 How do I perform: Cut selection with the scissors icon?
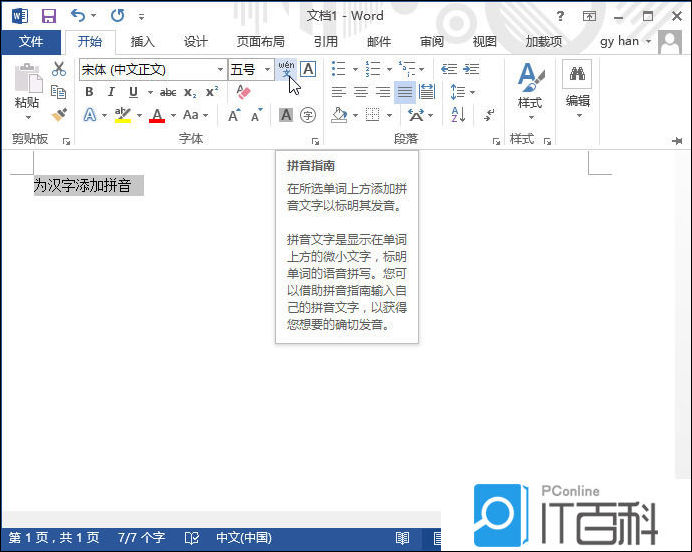(59, 69)
